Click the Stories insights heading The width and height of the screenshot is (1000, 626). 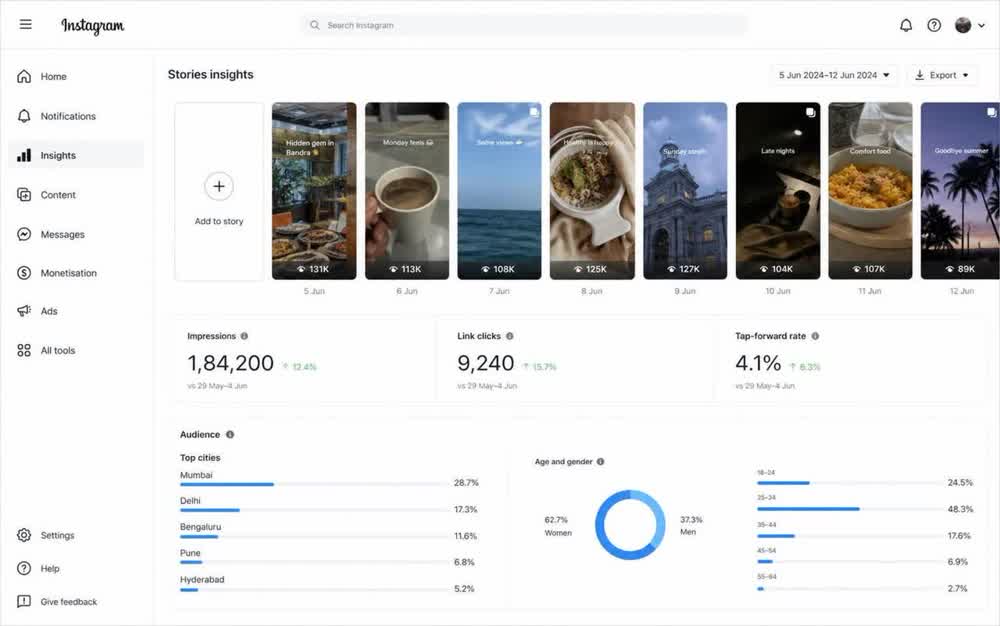(210, 75)
